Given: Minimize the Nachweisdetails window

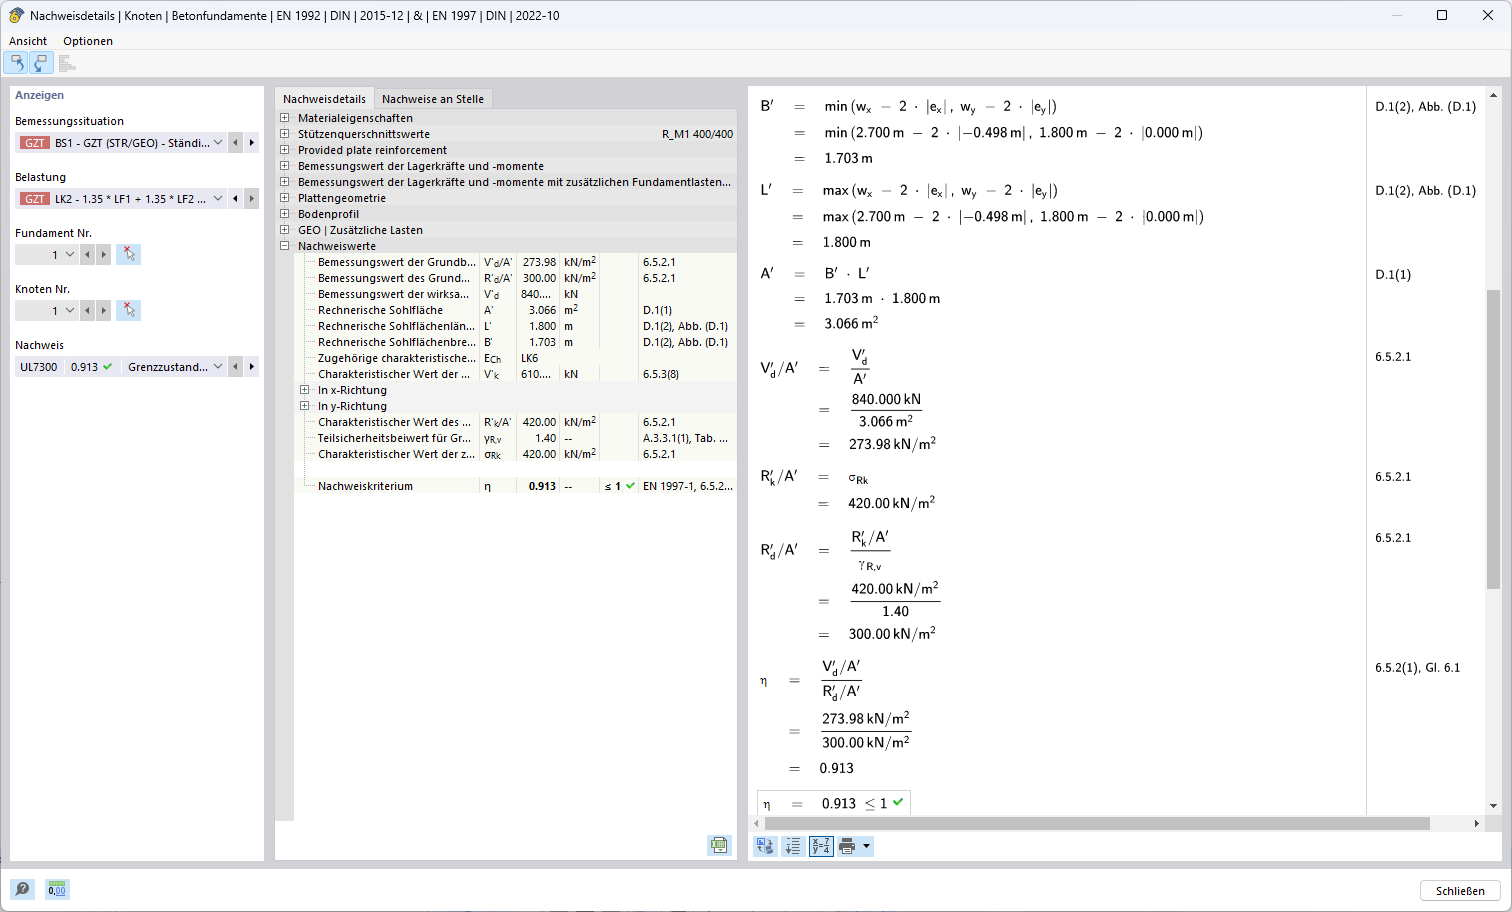Looking at the screenshot, I should click(1397, 15).
